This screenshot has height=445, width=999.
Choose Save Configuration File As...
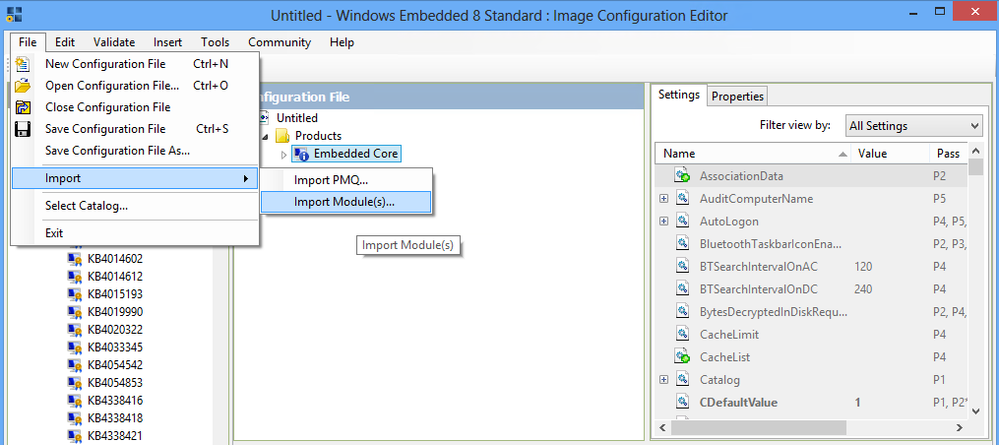pyautogui.click(x=135, y=150)
